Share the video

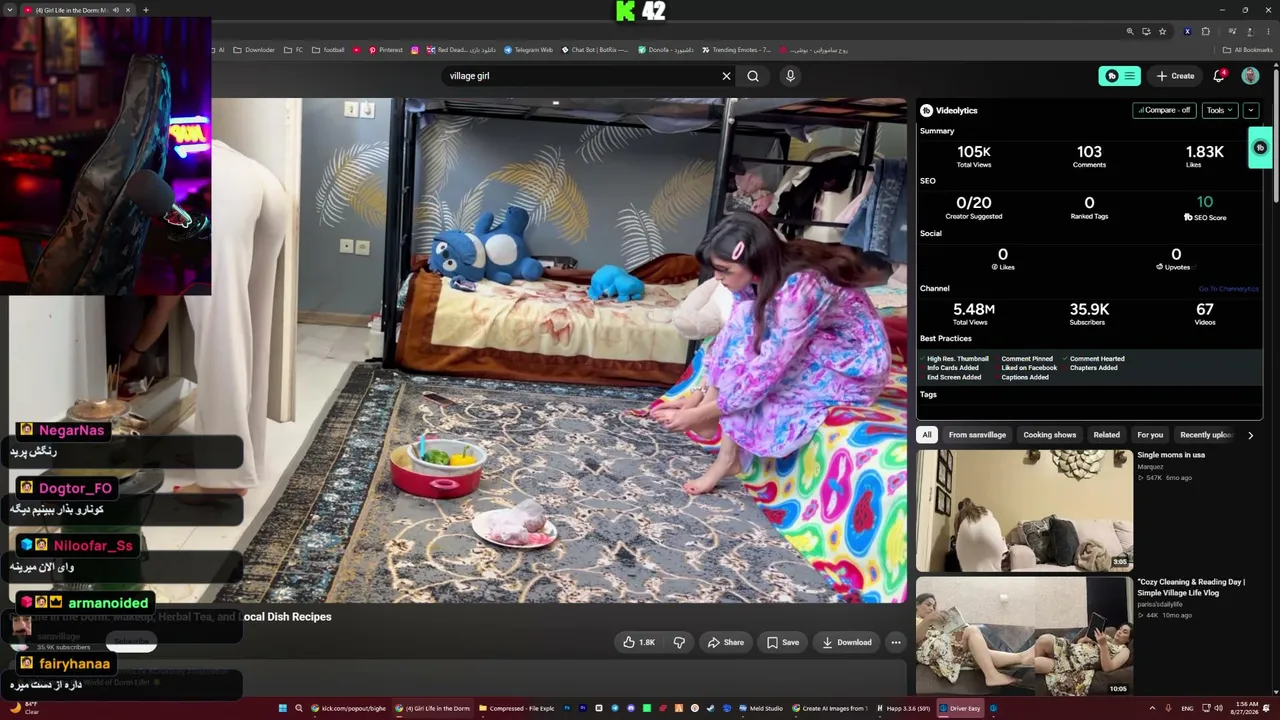(x=726, y=642)
